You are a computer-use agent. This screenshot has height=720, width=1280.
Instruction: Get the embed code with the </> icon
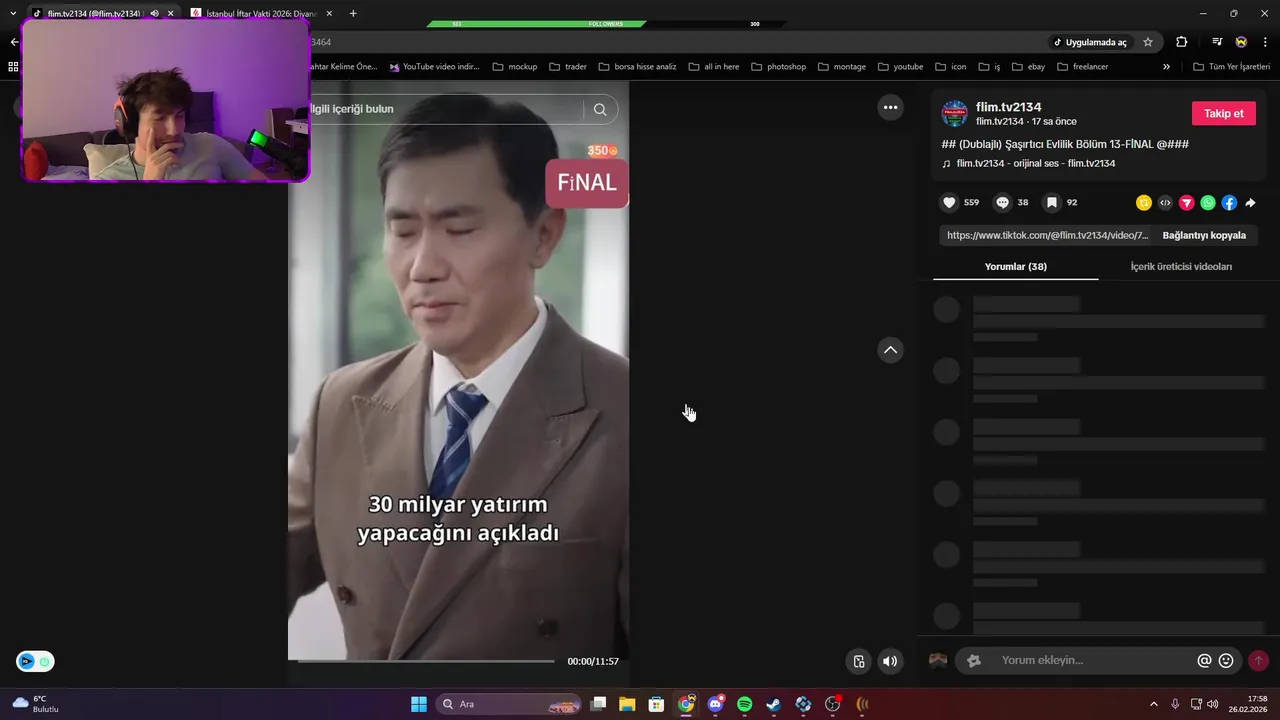[x=1165, y=202]
